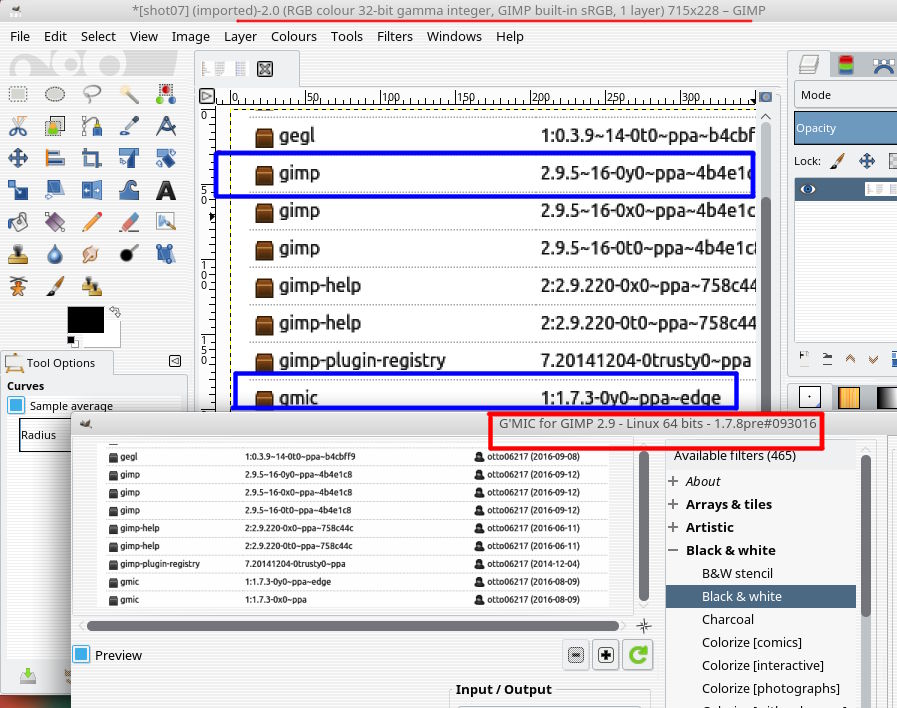Image resolution: width=897 pixels, height=708 pixels.
Task: Select the Move tool
Action: (18, 158)
